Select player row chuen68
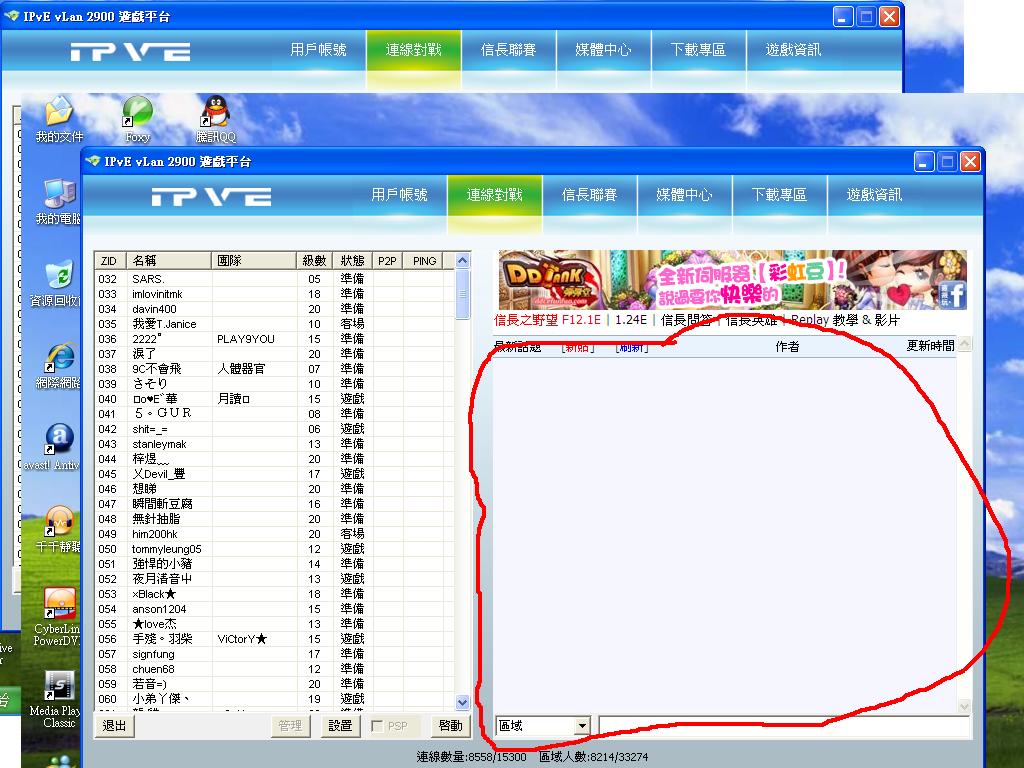 click(274, 669)
